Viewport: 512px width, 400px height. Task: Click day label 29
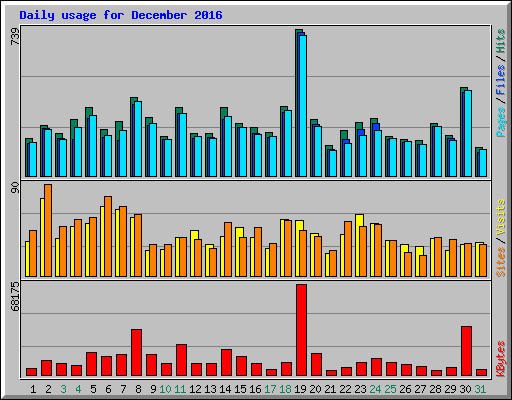[x=450, y=389]
